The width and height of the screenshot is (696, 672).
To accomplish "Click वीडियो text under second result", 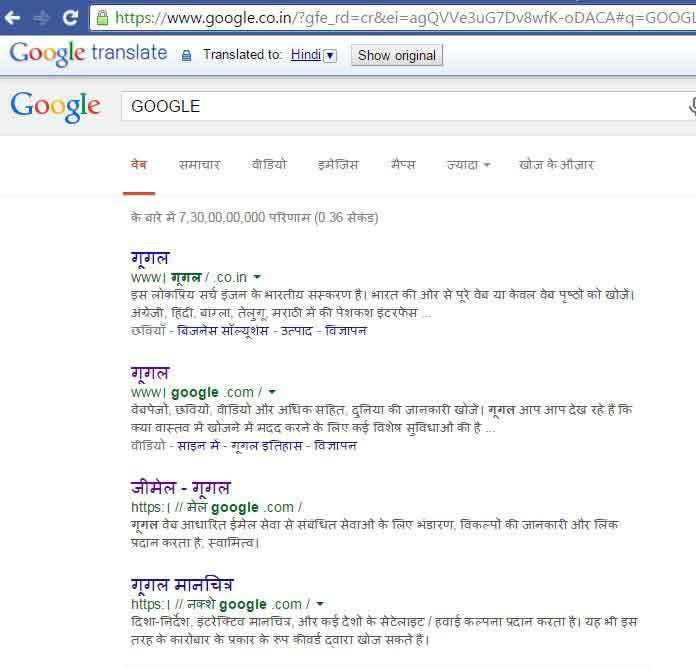I will [148, 445].
